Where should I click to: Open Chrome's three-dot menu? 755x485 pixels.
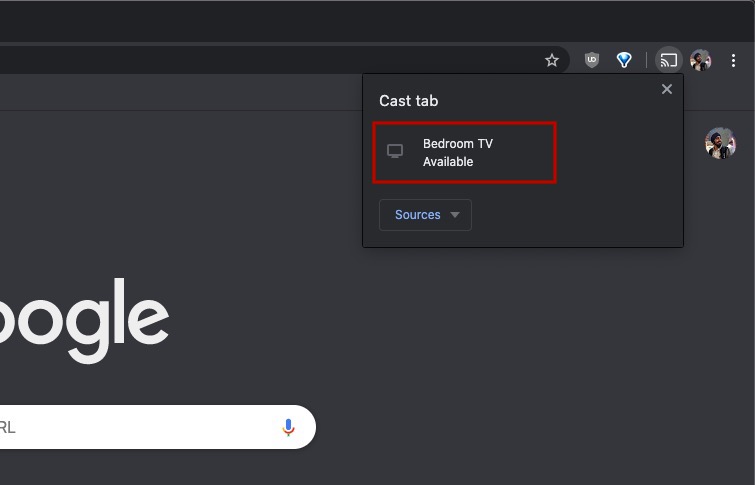tap(734, 60)
